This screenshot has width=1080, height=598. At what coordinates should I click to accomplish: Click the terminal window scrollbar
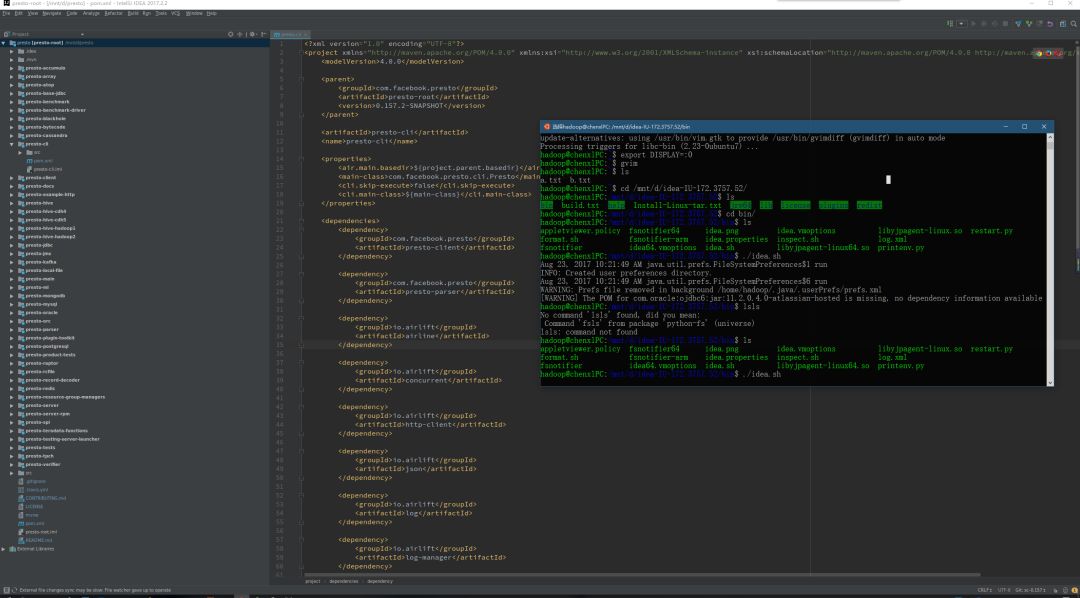point(1050,260)
